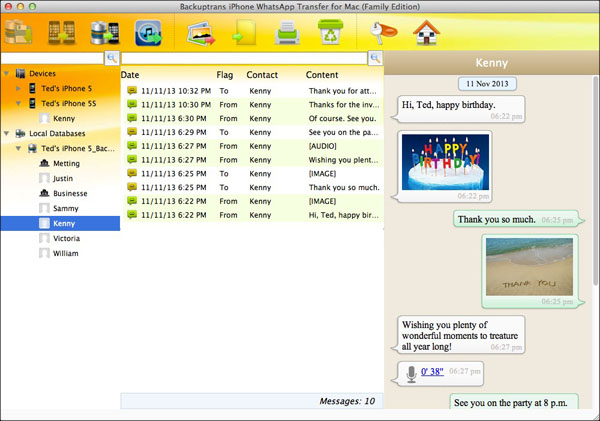
Task: Click the '11 Nov 2013' date label
Action: coord(487,84)
